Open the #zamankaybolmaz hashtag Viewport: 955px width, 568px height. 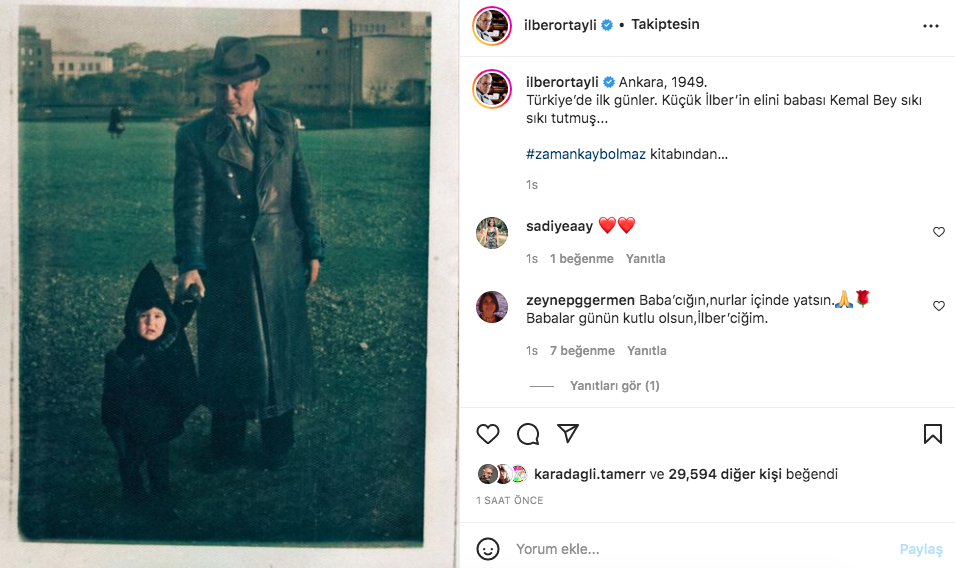click(586, 155)
